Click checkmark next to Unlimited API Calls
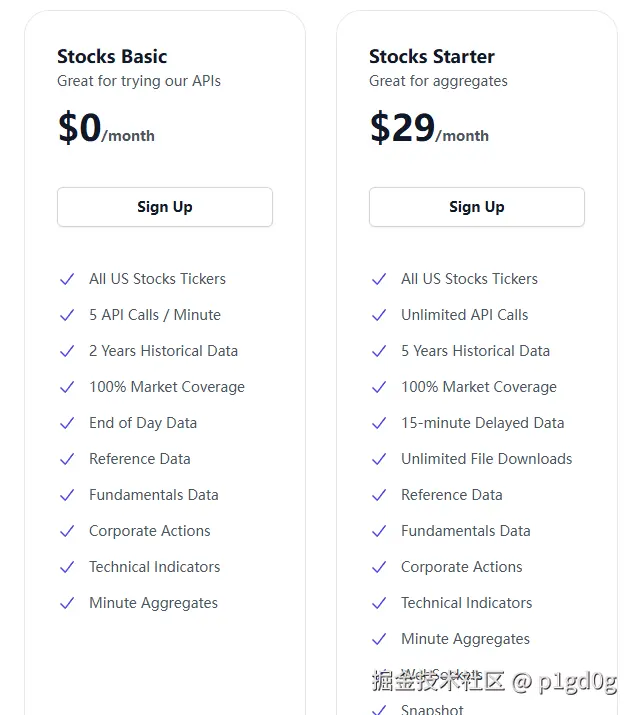 [379, 315]
